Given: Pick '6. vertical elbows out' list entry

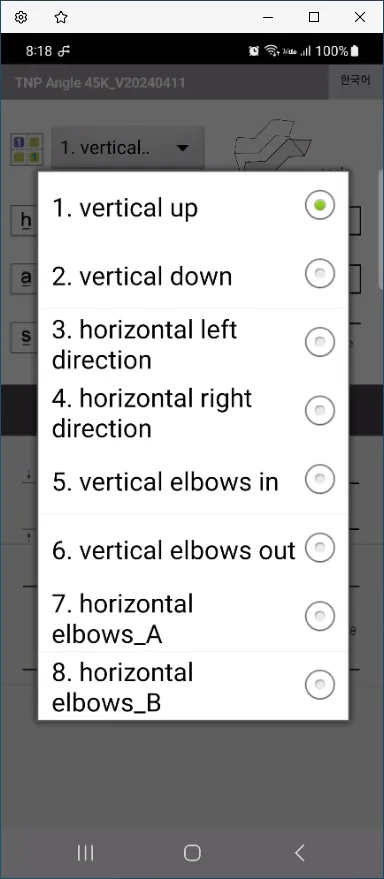Looking at the screenshot, I should (193, 549).
